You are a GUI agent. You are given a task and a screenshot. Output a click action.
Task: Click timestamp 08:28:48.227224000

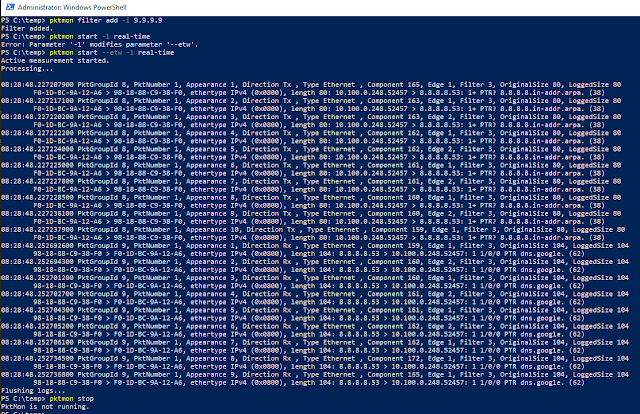(x=37, y=149)
